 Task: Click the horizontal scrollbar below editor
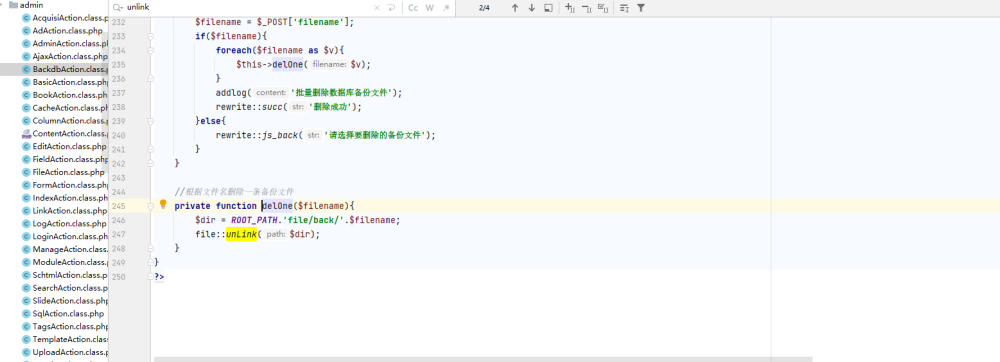coord(483,359)
